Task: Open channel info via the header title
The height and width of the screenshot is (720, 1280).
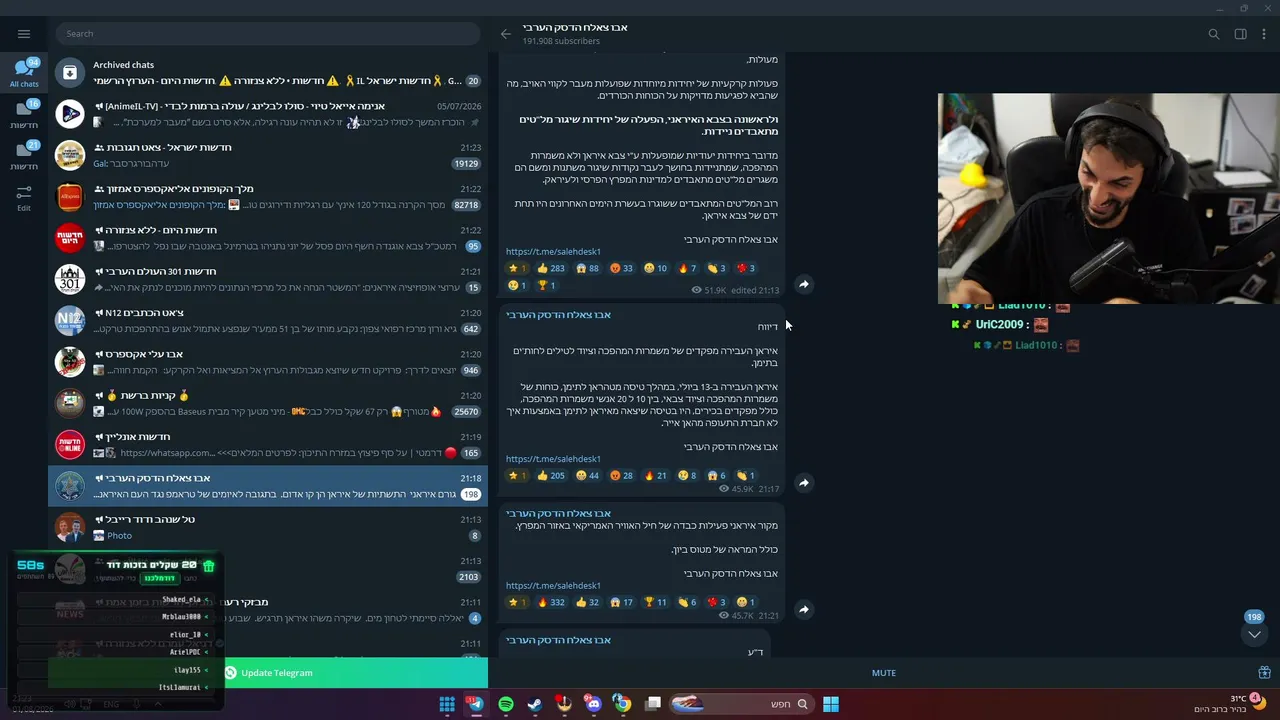Action: pos(575,27)
